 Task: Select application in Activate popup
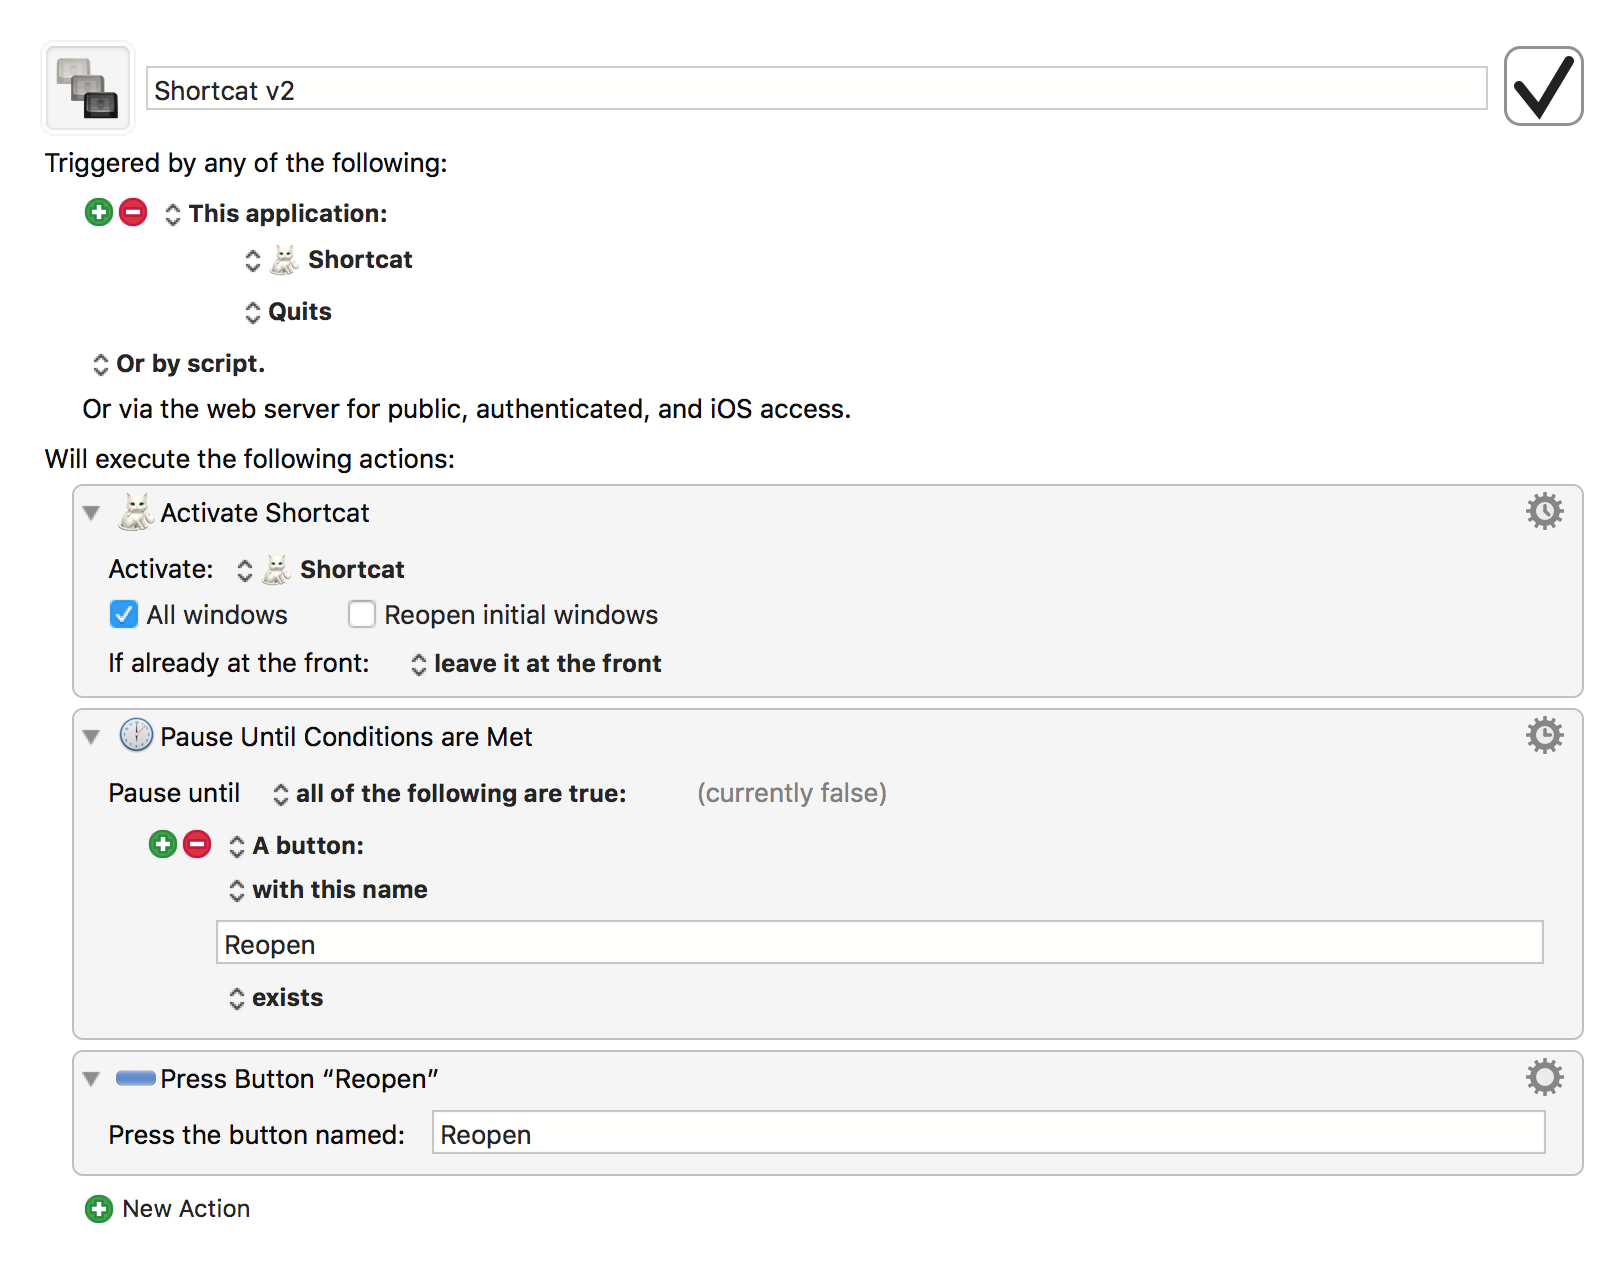(321, 570)
